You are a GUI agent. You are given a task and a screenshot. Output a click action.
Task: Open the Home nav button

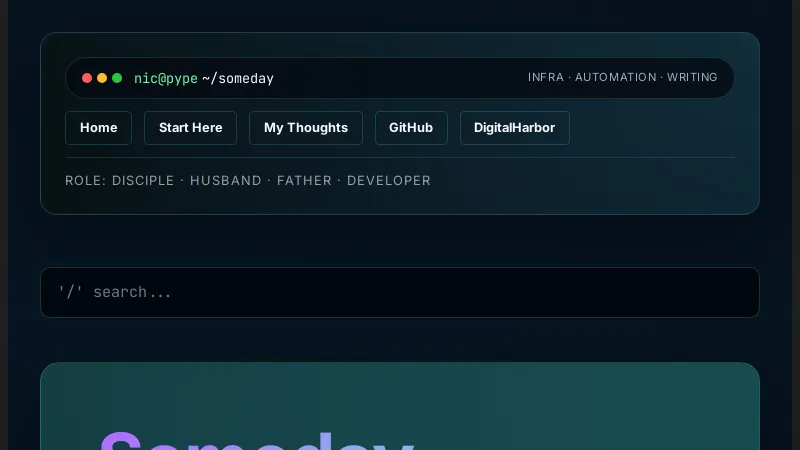[x=98, y=128]
